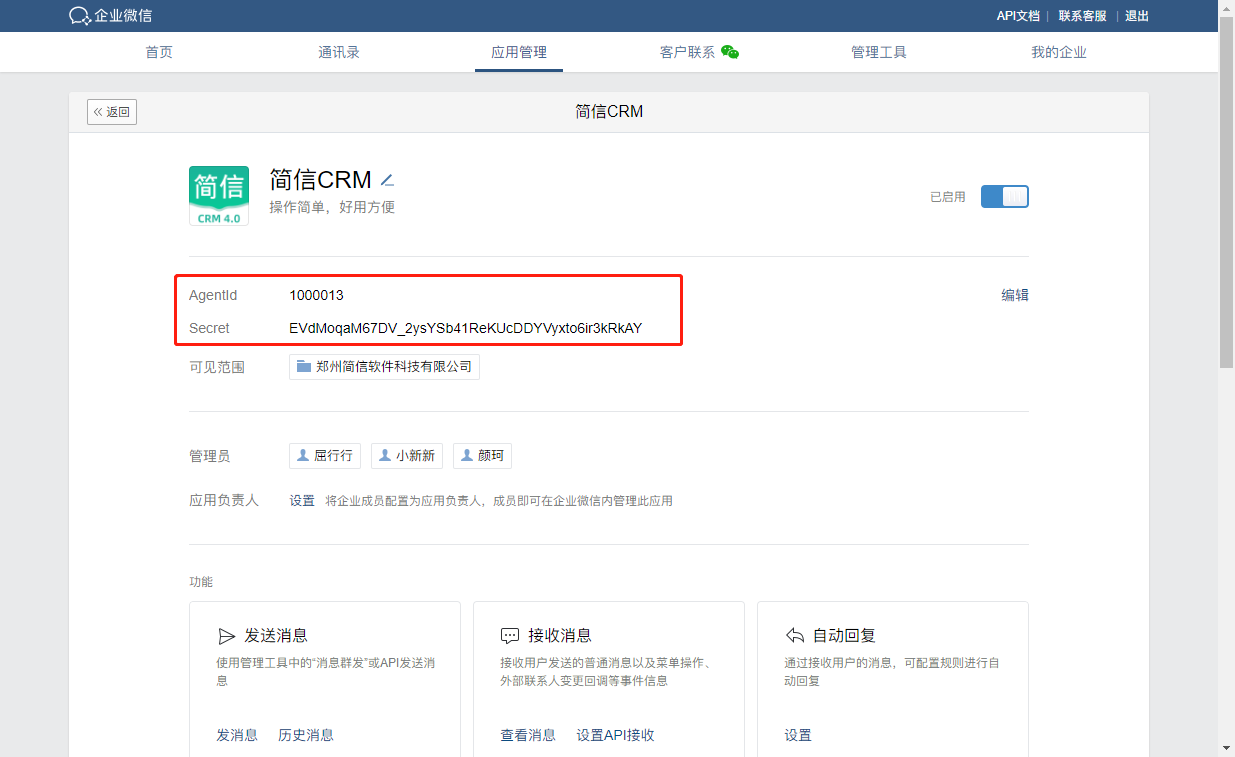The height and width of the screenshot is (757, 1235).
Task: Click the 企业微信 logo icon
Action: tap(79, 16)
